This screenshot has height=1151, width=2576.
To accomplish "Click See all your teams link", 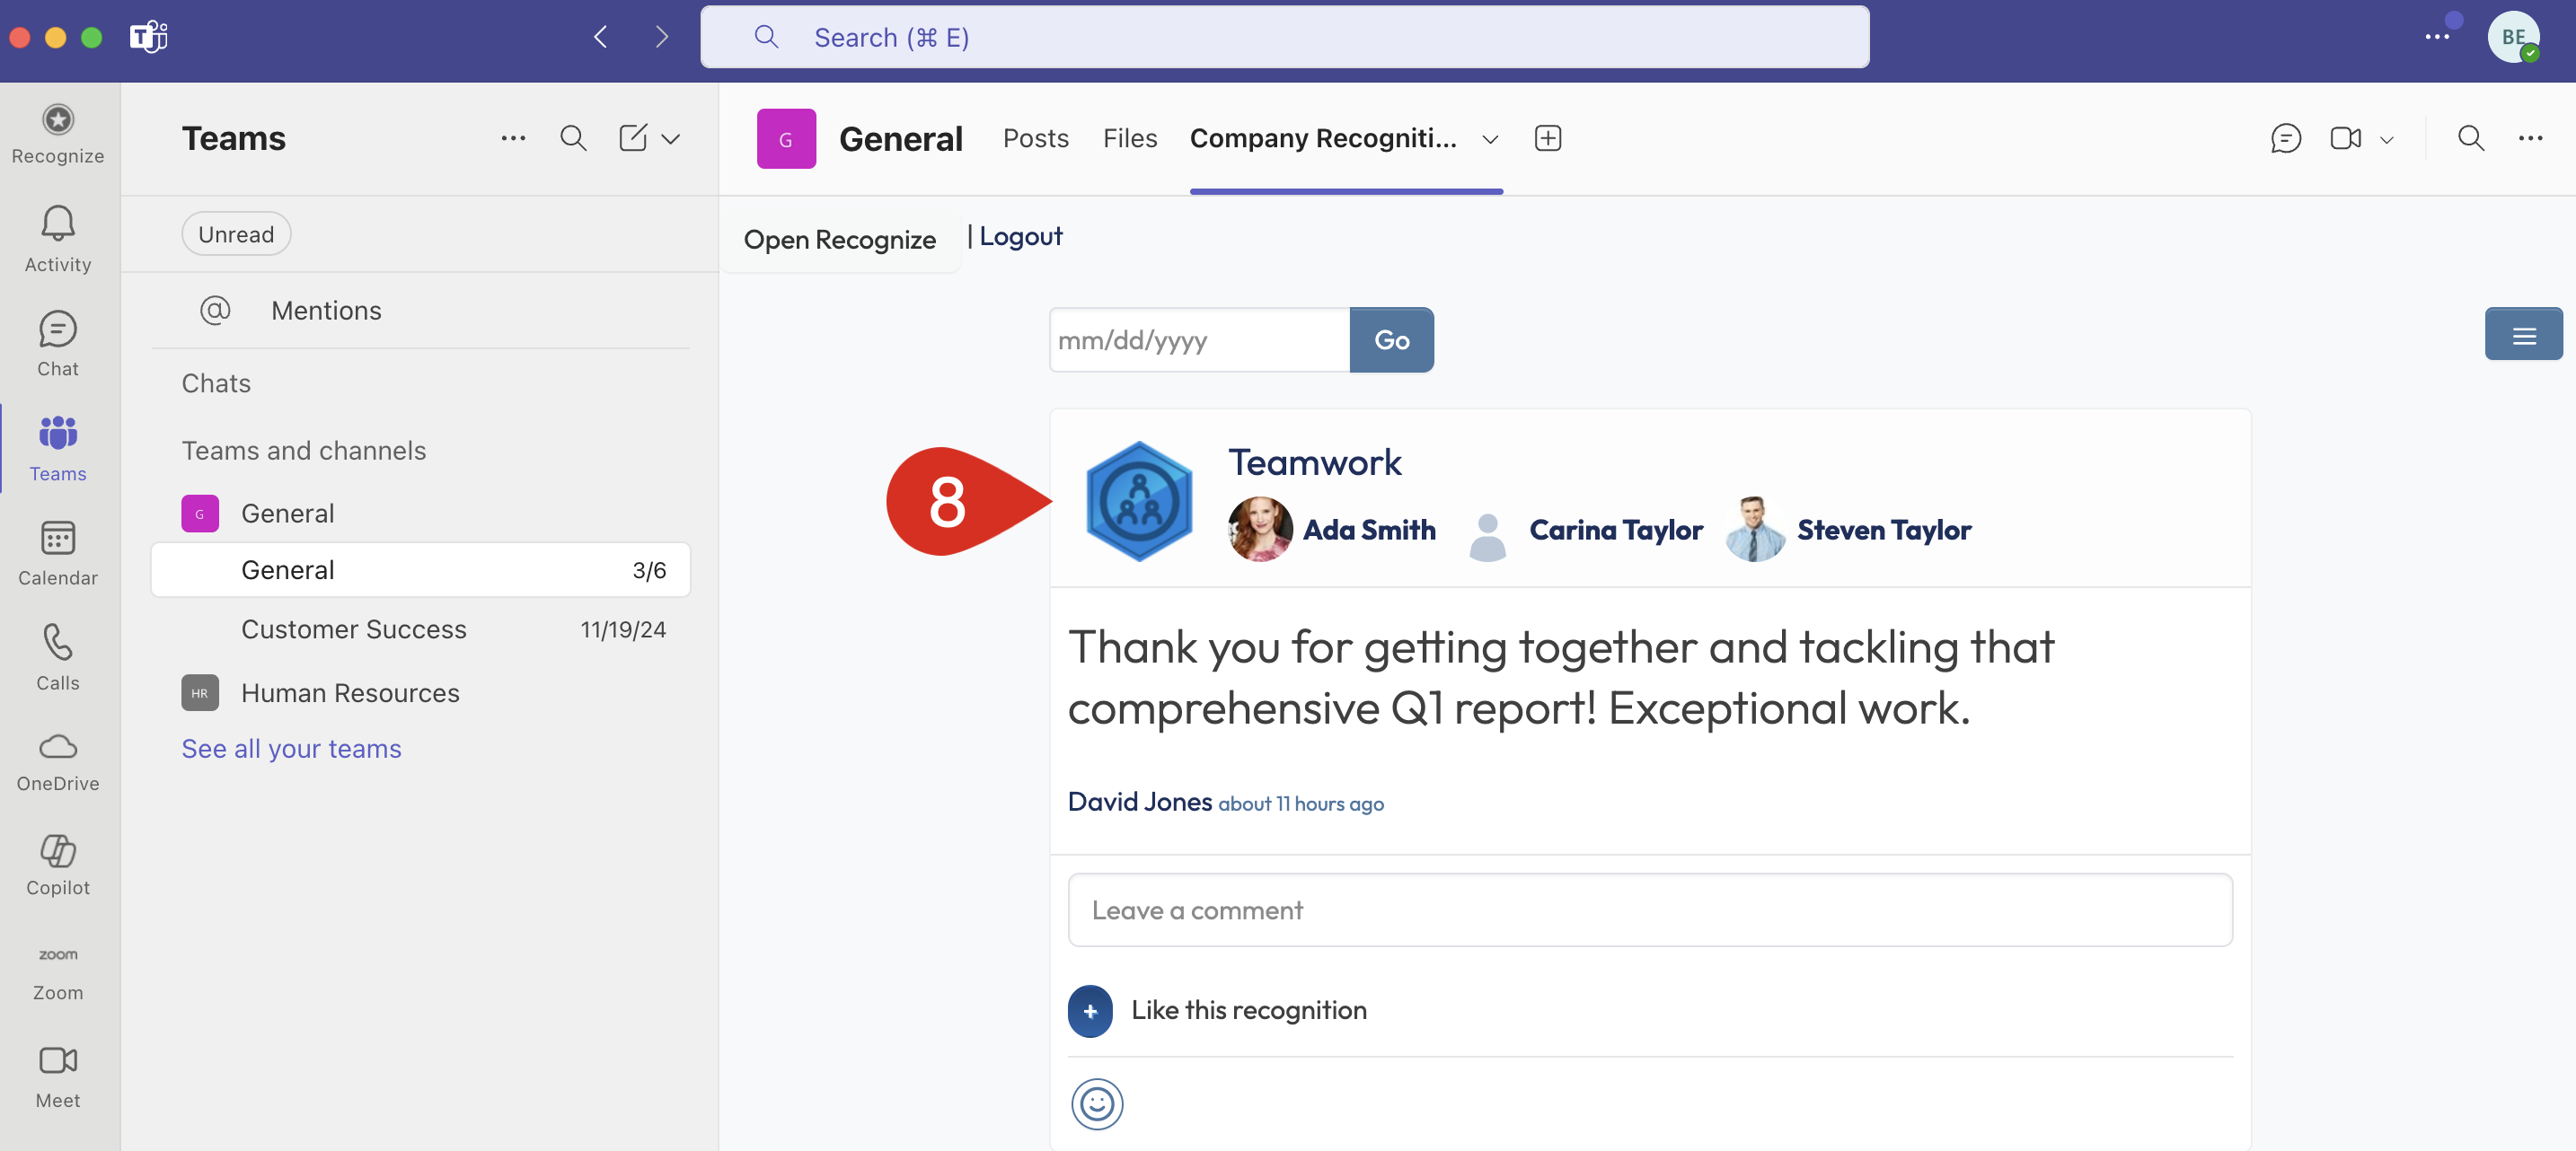I will (291, 748).
